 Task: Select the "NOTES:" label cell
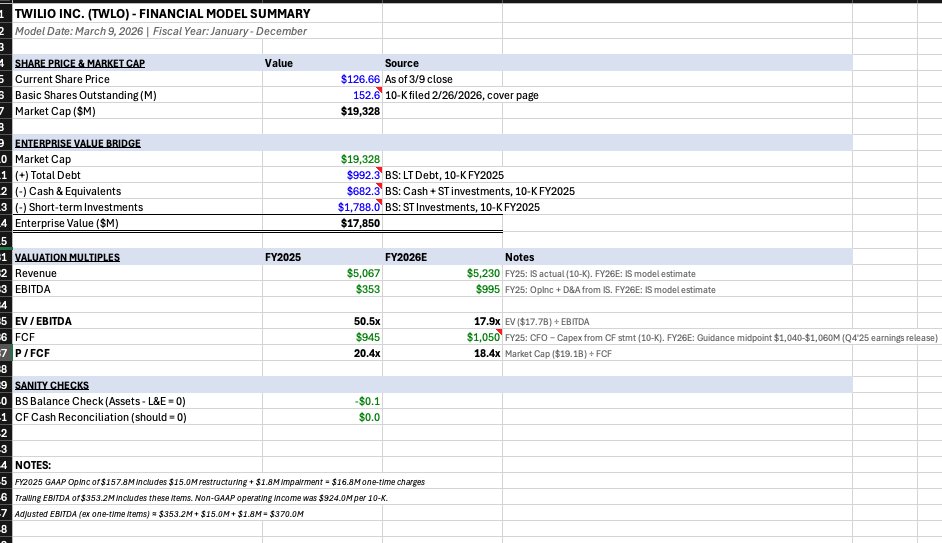(33, 466)
